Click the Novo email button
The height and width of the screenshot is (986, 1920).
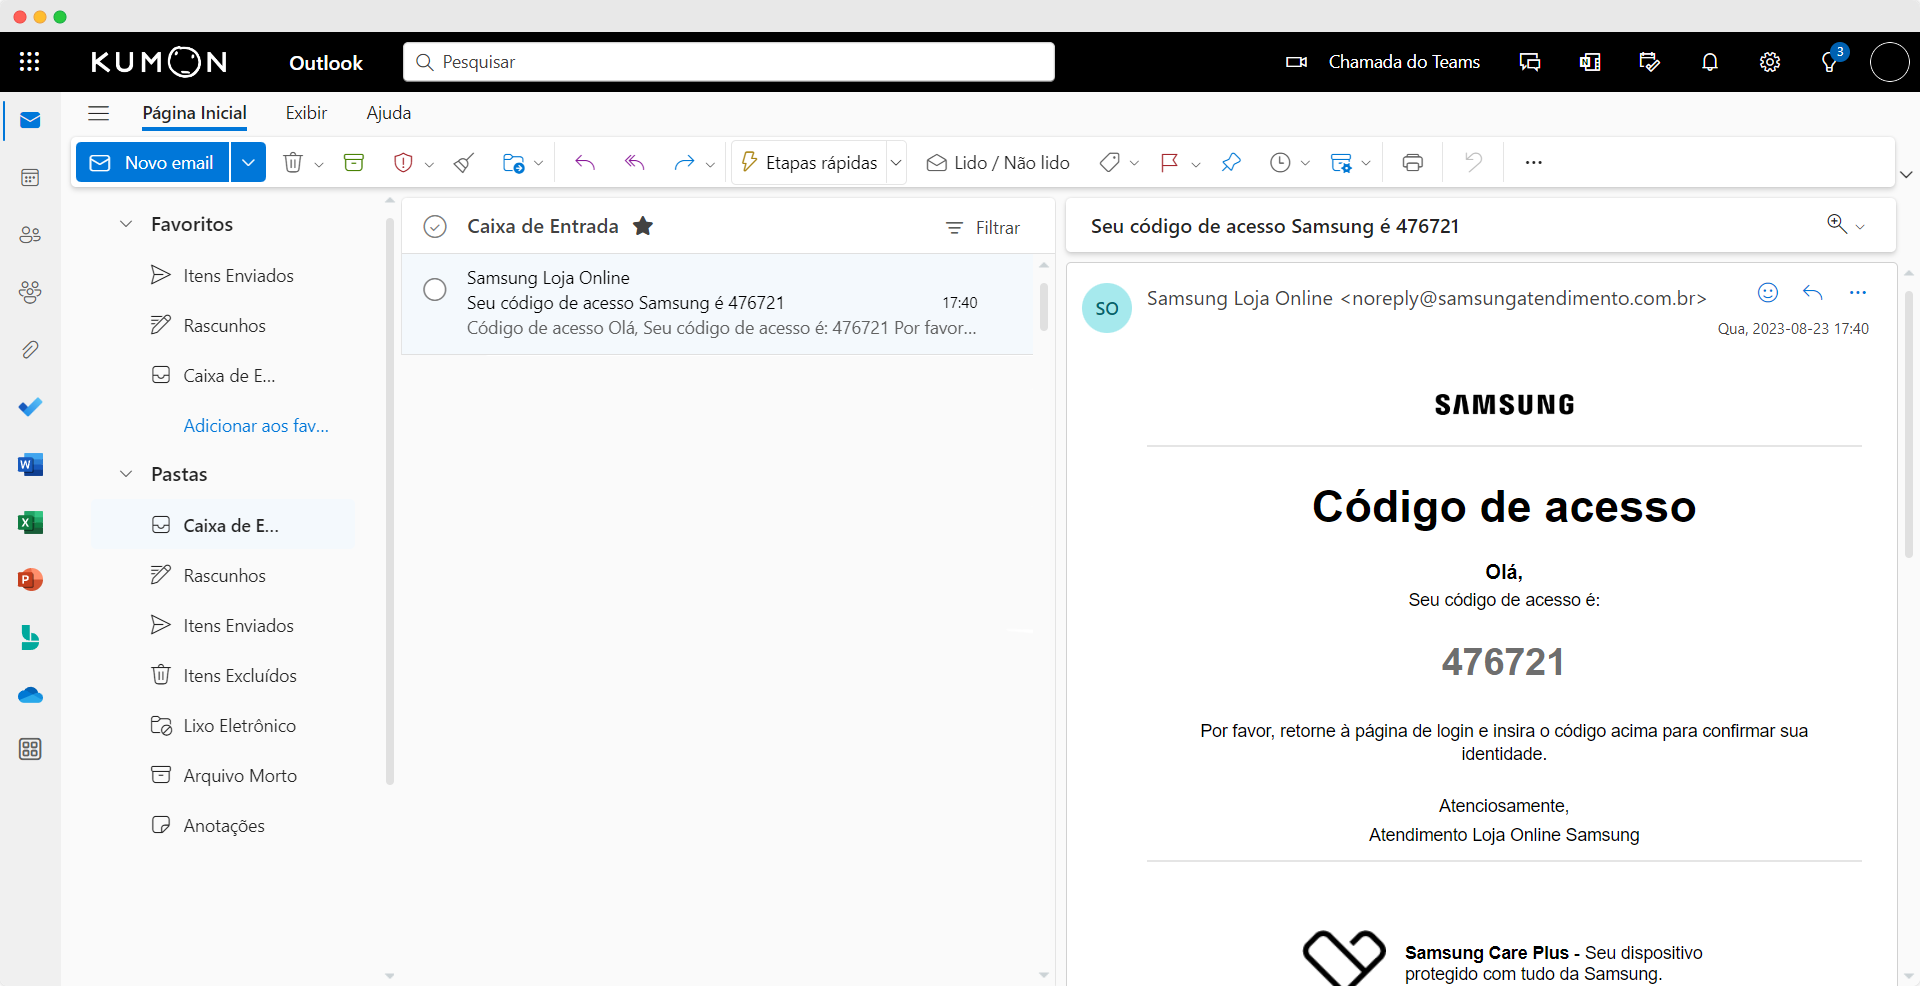(x=153, y=162)
